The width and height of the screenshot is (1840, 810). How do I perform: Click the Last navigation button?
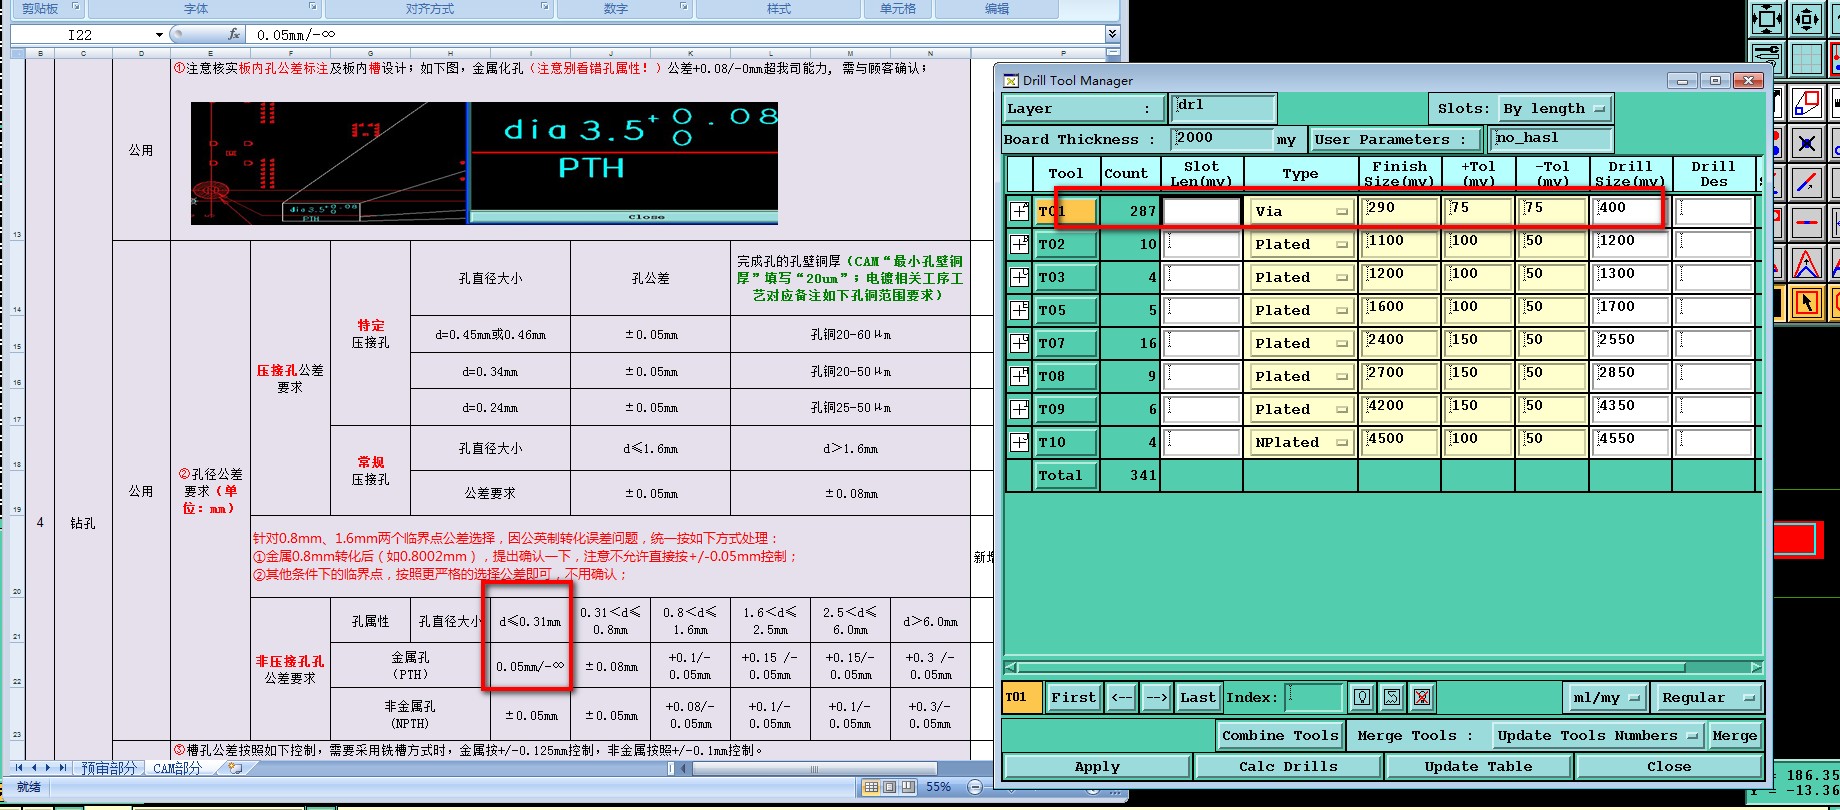[1197, 697]
